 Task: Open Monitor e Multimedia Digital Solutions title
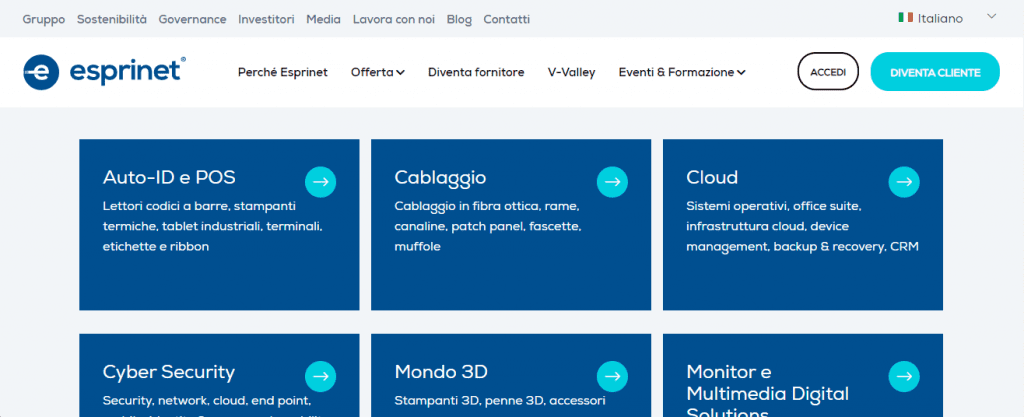click(768, 390)
